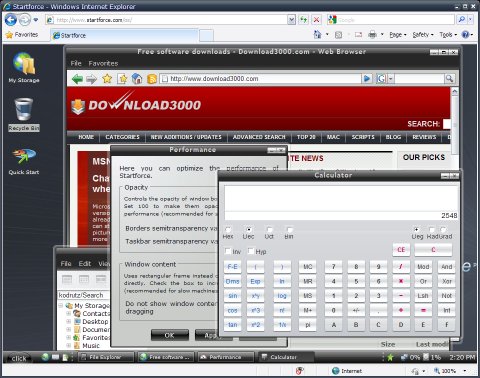Click the green back arrow in Web Browser
This screenshot has height=378, width=480.
(x=77, y=79)
